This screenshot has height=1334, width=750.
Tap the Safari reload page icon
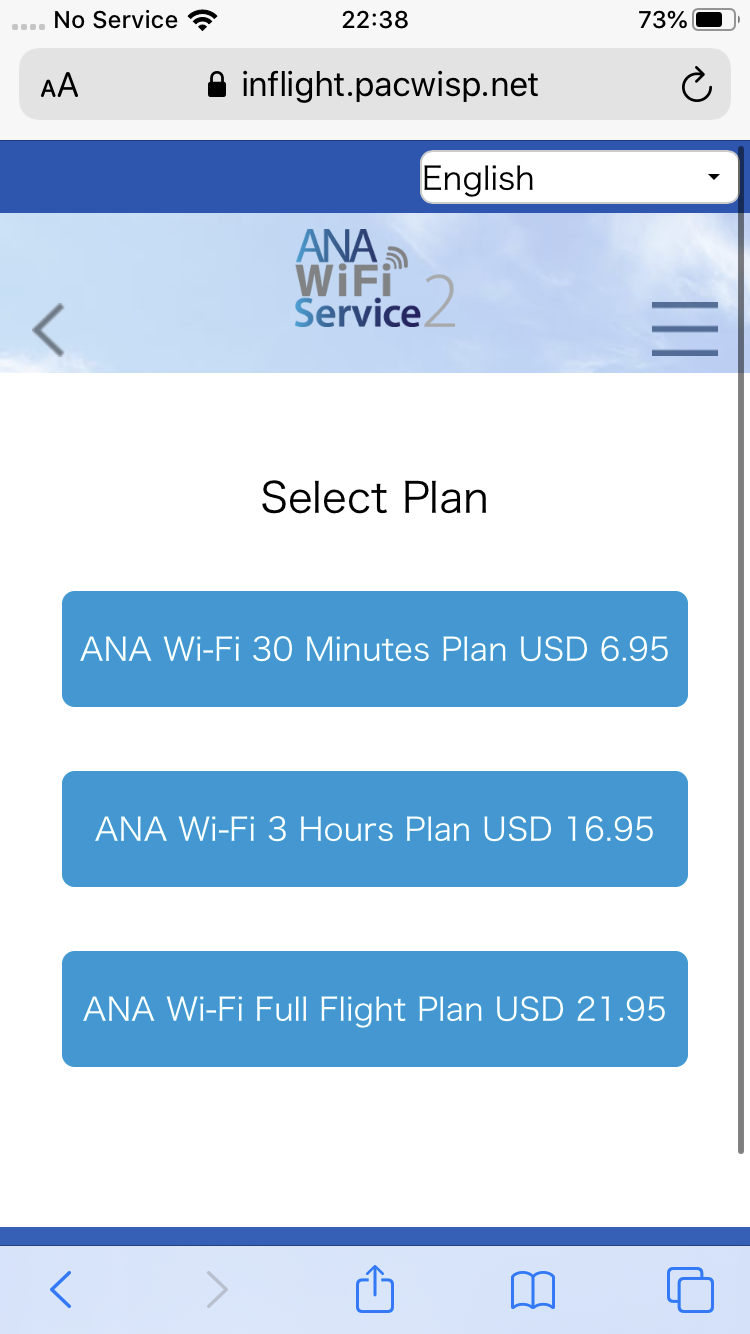point(696,86)
